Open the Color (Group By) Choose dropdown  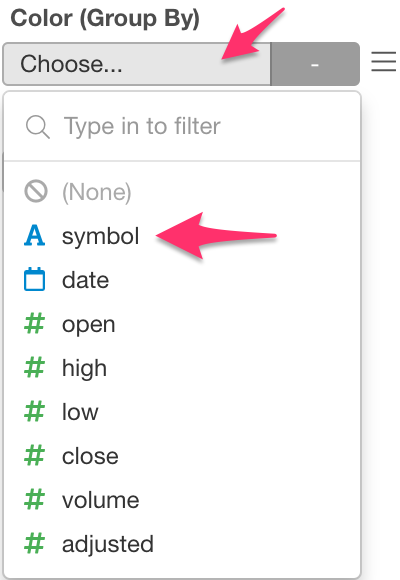click(137, 64)
